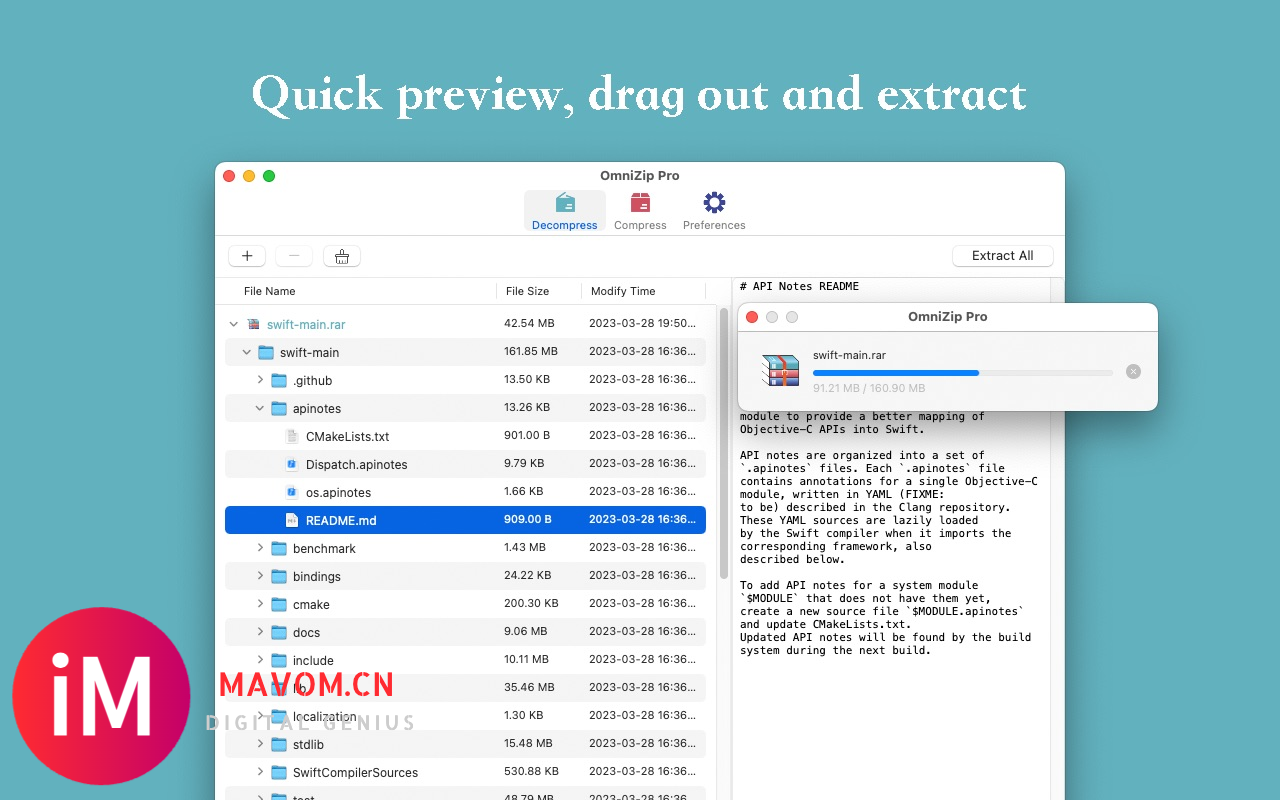
Task: Click the 42.54 MB size cell
Action: pyautogui.click(x=529, y=324)
